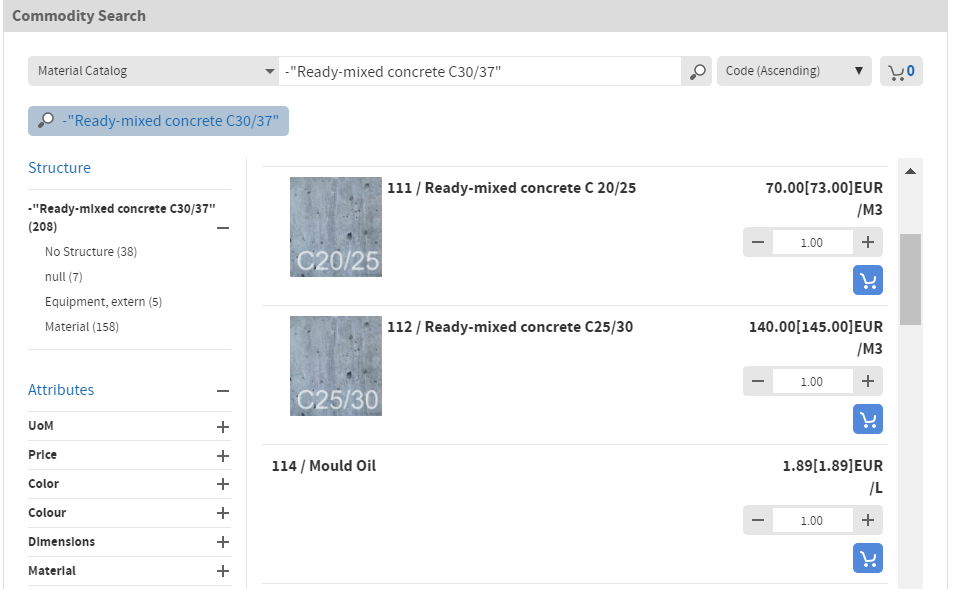Expand the Price attribute filter
This screenshot has height=589, width=956.
click(x=223, y=456)
